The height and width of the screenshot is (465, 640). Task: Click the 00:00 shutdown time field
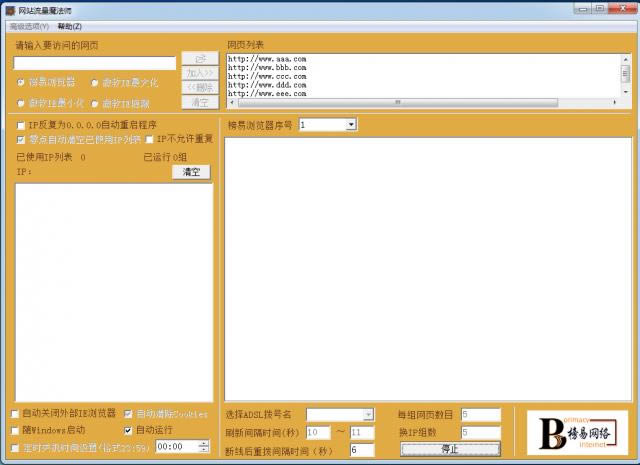click(177, 447)
